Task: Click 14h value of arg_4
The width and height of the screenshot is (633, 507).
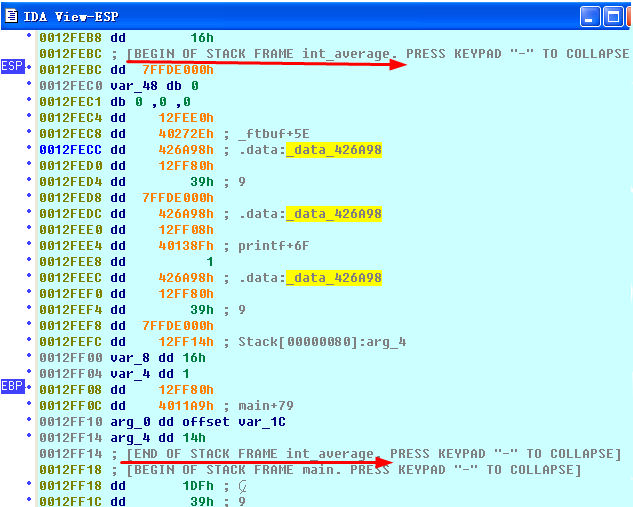Action: (194, 438)
